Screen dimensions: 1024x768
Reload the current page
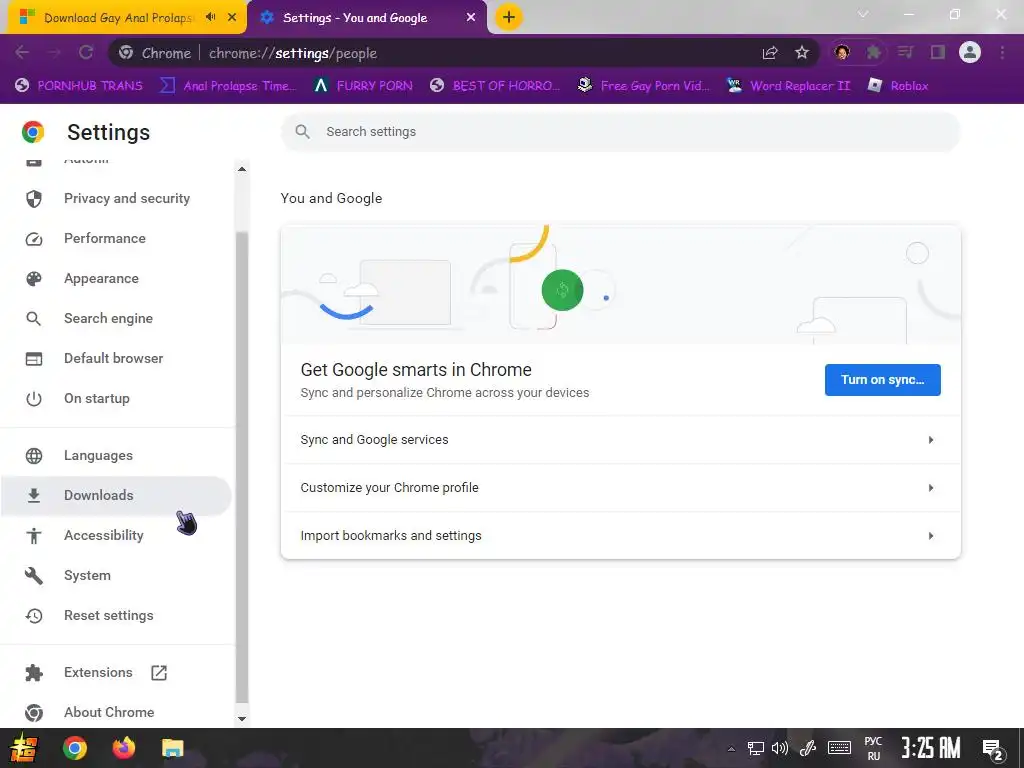(x=86, y=53)
